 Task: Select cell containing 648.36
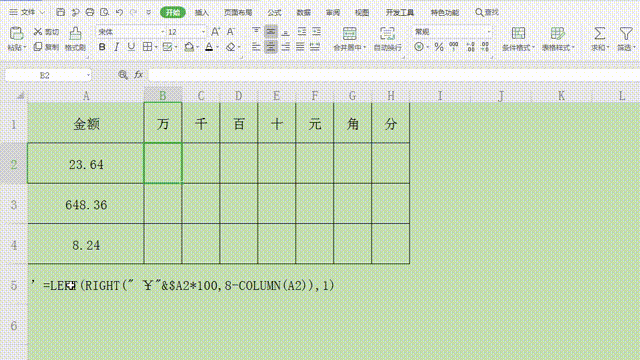pyautogui.click(x=86, y=204)
